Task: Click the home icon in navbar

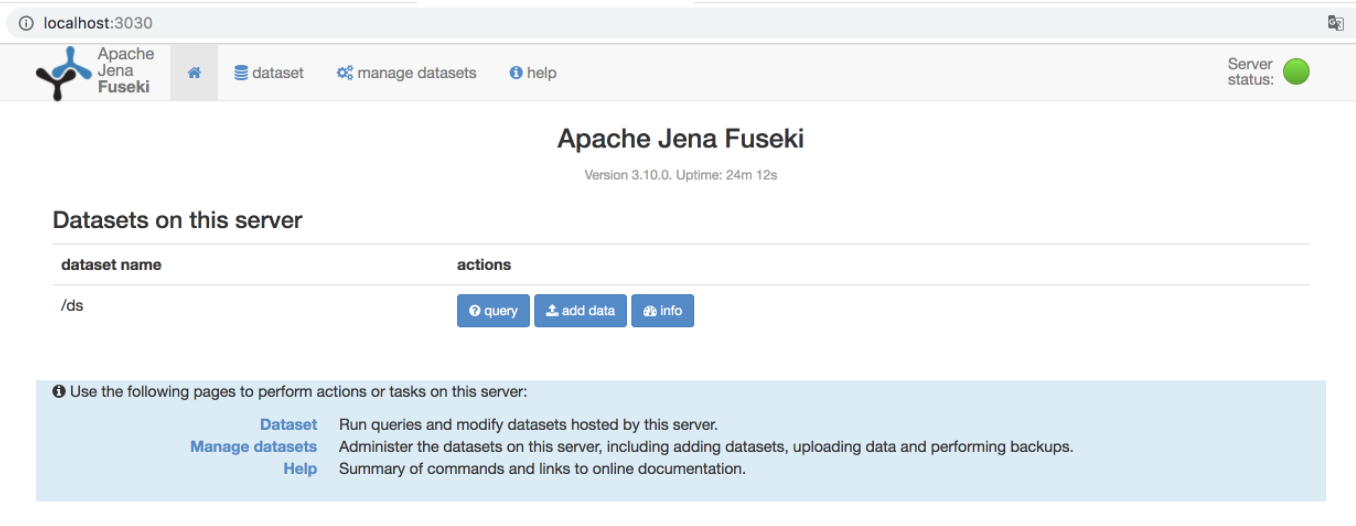Action: pos(194,73)
